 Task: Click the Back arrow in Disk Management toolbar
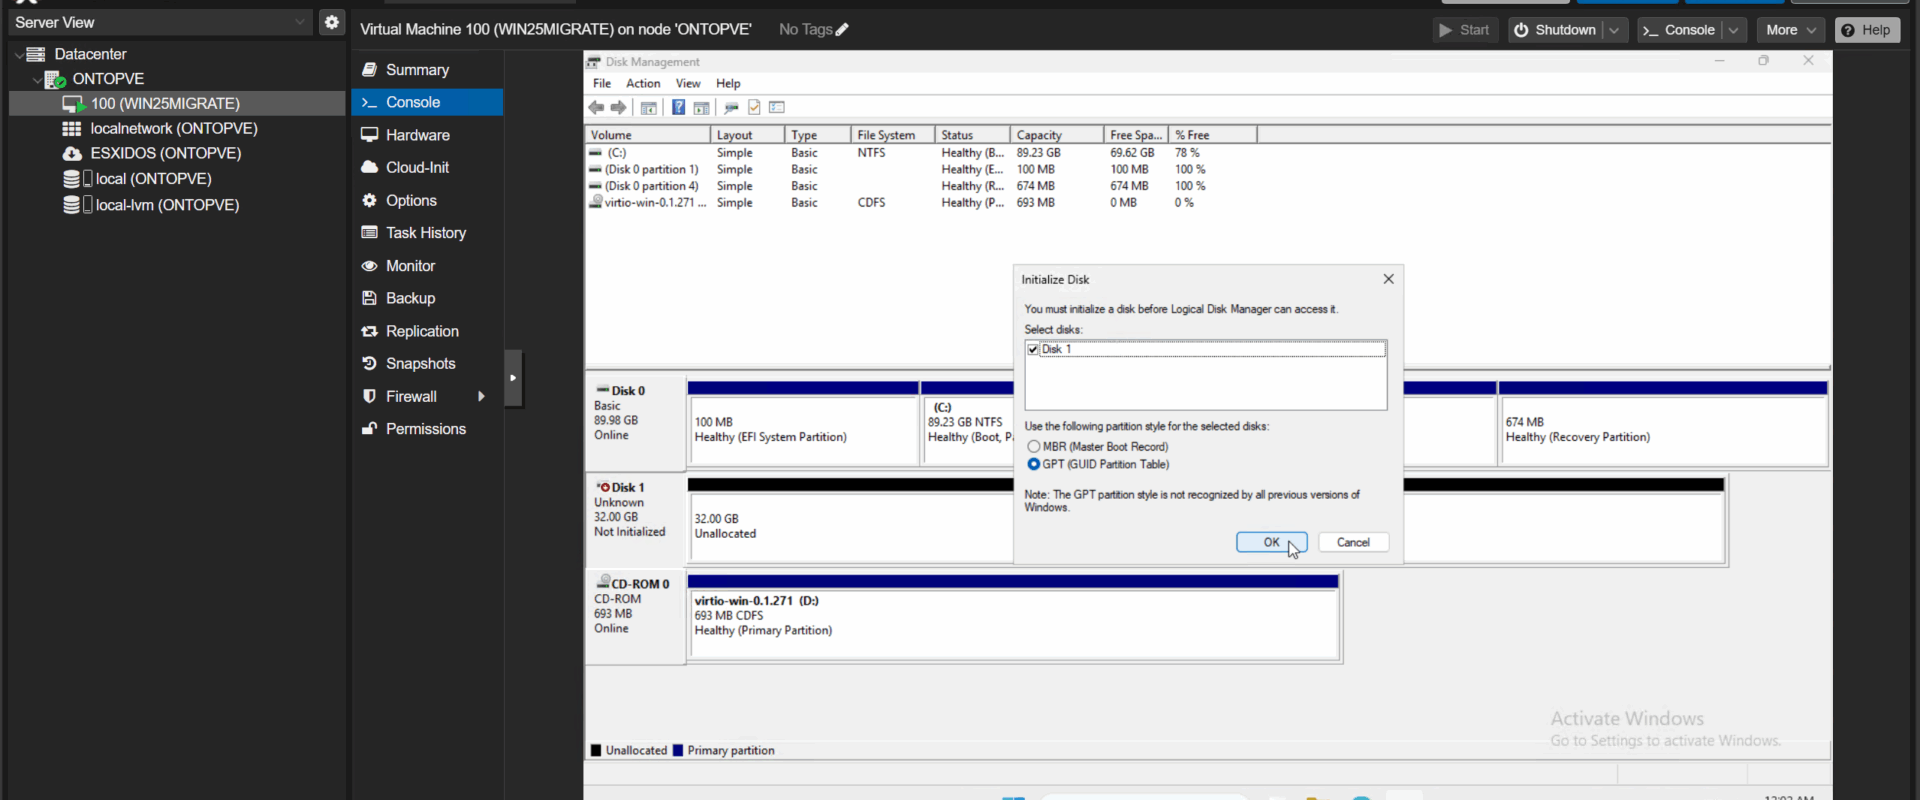tap(596, 107)
